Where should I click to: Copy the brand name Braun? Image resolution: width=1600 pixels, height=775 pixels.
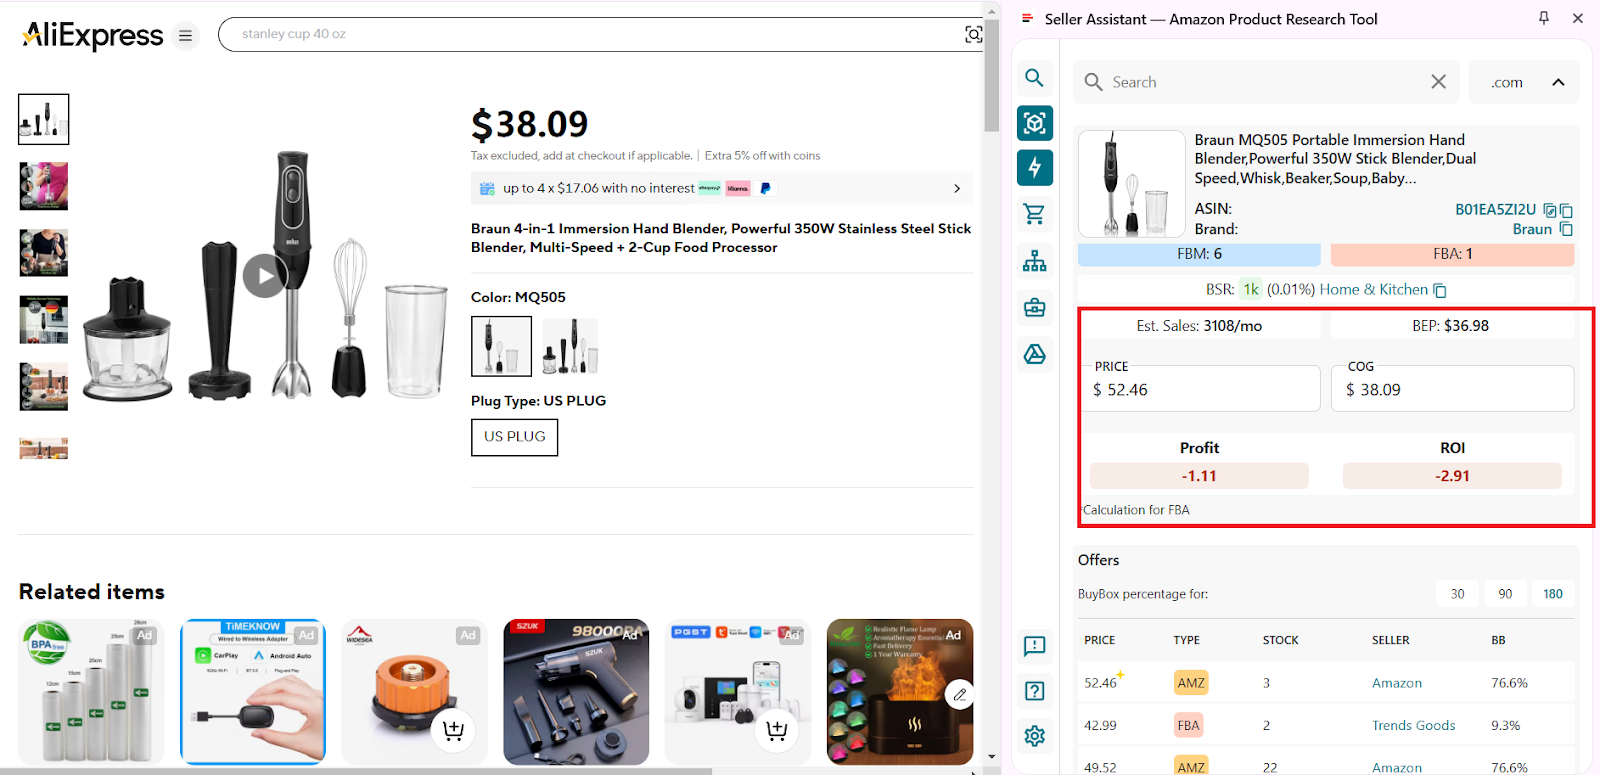[1566, 229]
